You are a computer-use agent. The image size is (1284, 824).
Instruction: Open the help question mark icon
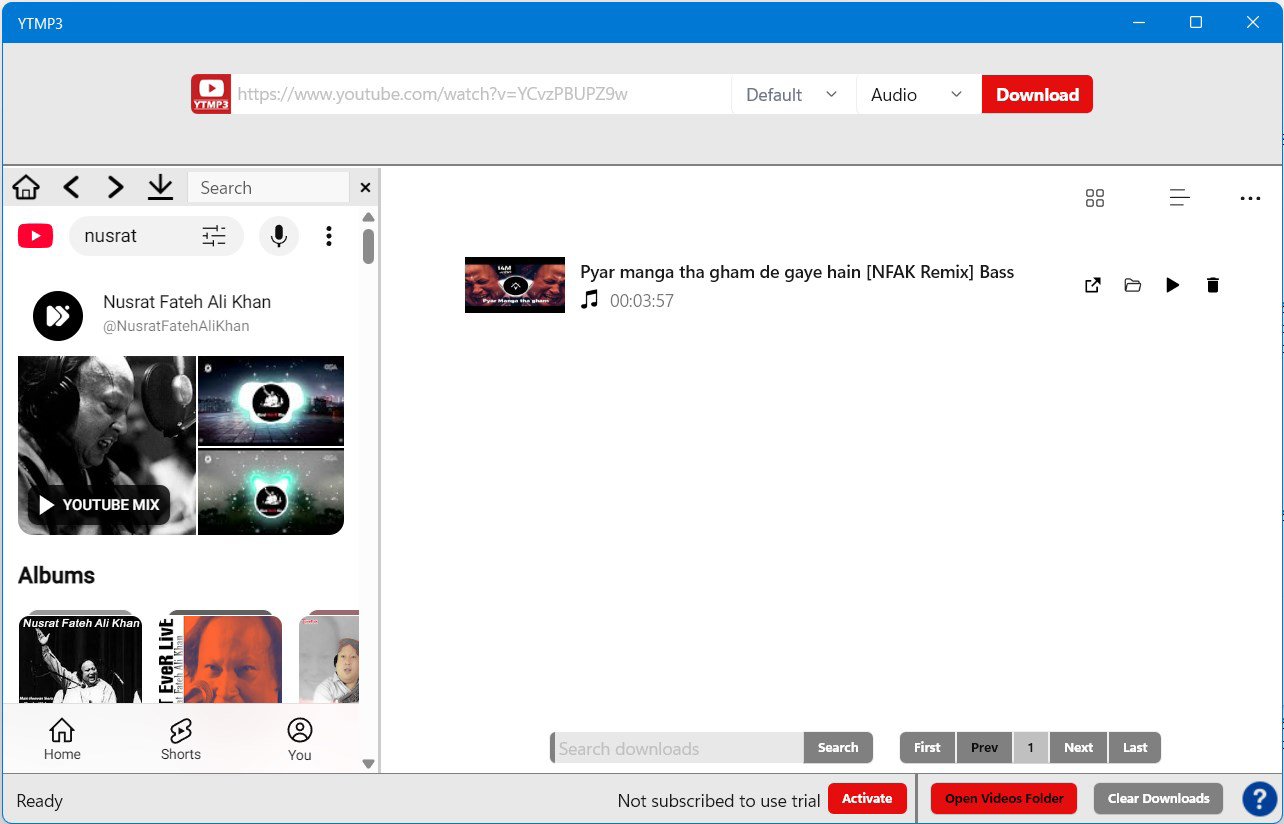coord(1259,799)
